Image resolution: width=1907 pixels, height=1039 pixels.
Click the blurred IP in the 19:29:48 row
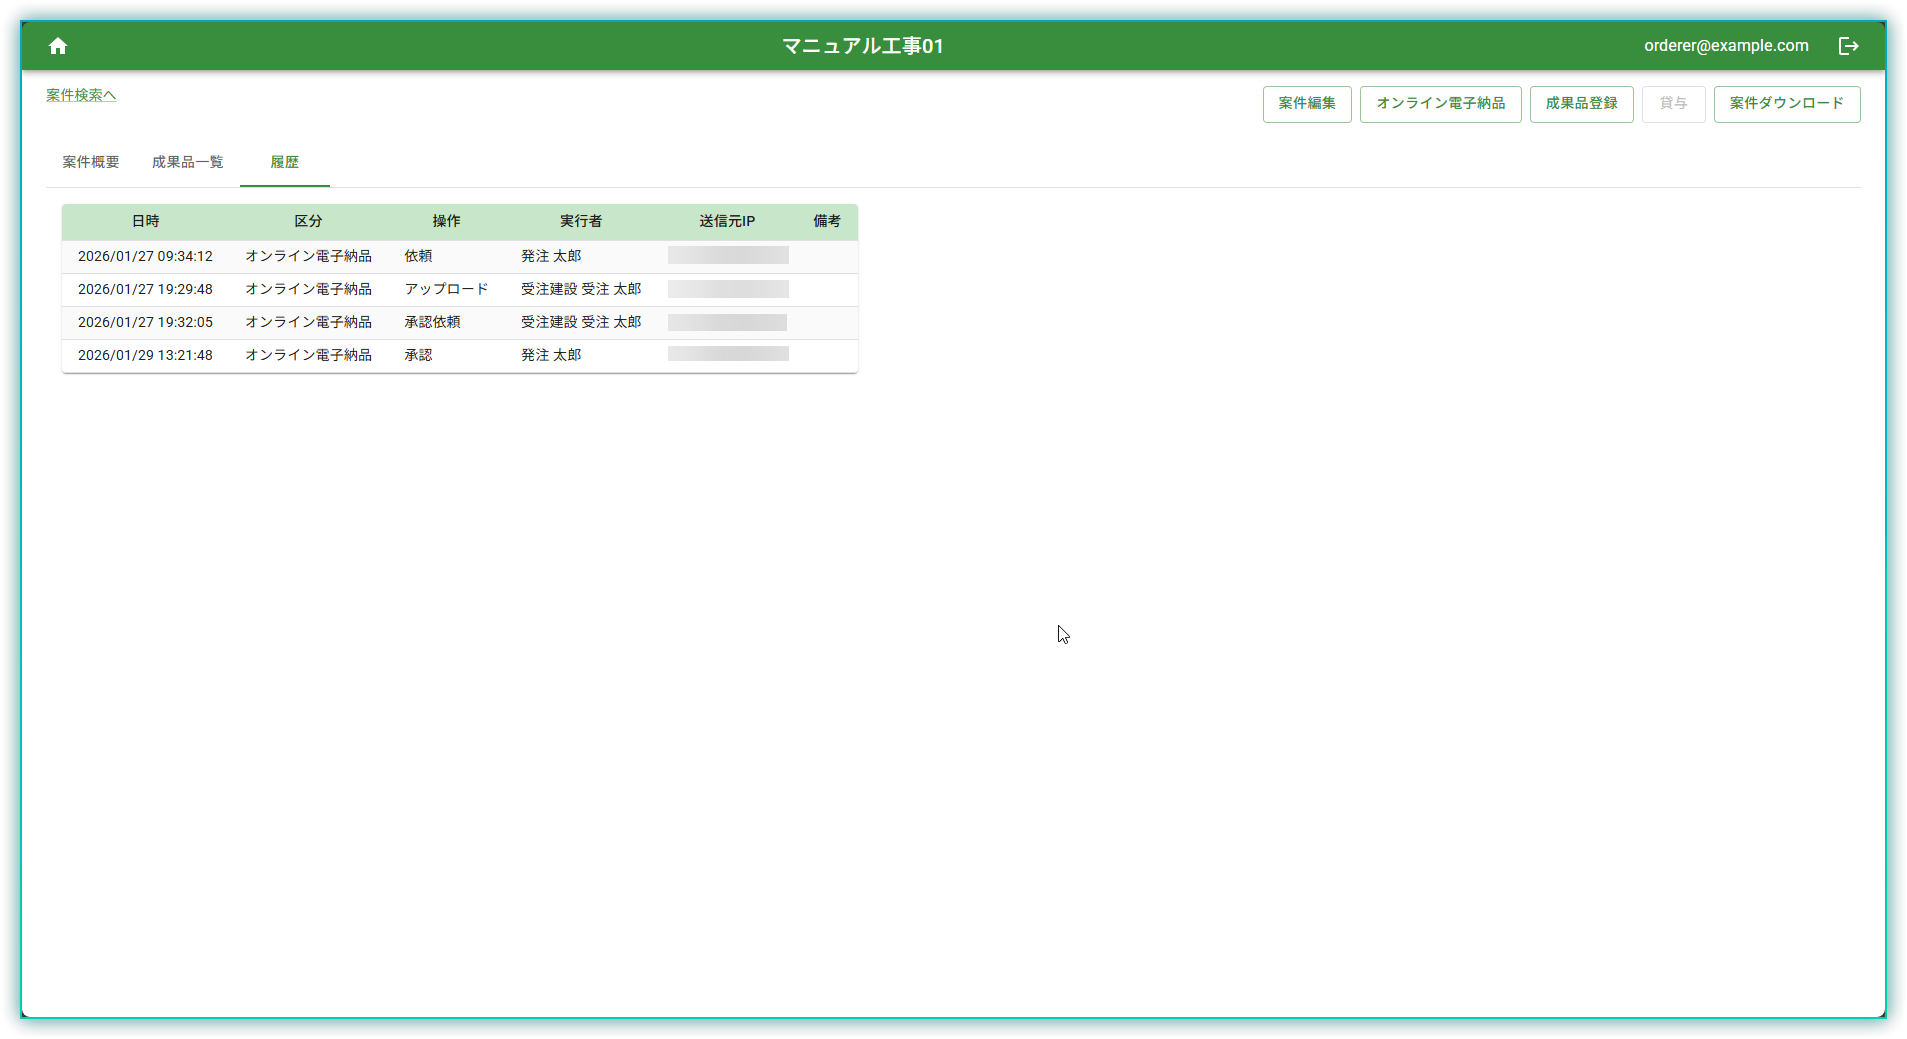click(728, 289)
